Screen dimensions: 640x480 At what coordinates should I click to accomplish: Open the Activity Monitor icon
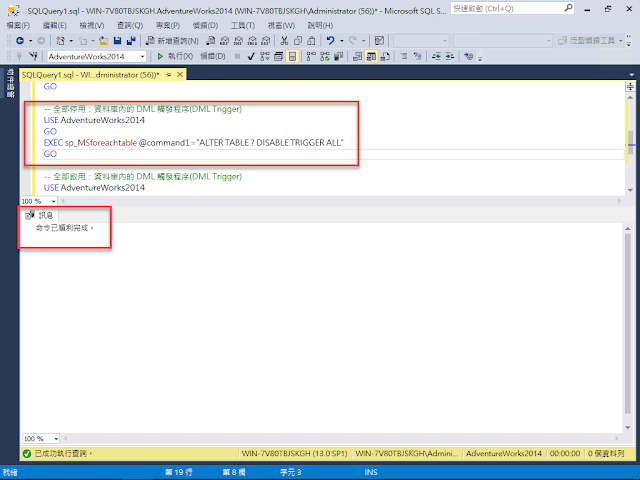pyautogui.click(x=379, y=40)
